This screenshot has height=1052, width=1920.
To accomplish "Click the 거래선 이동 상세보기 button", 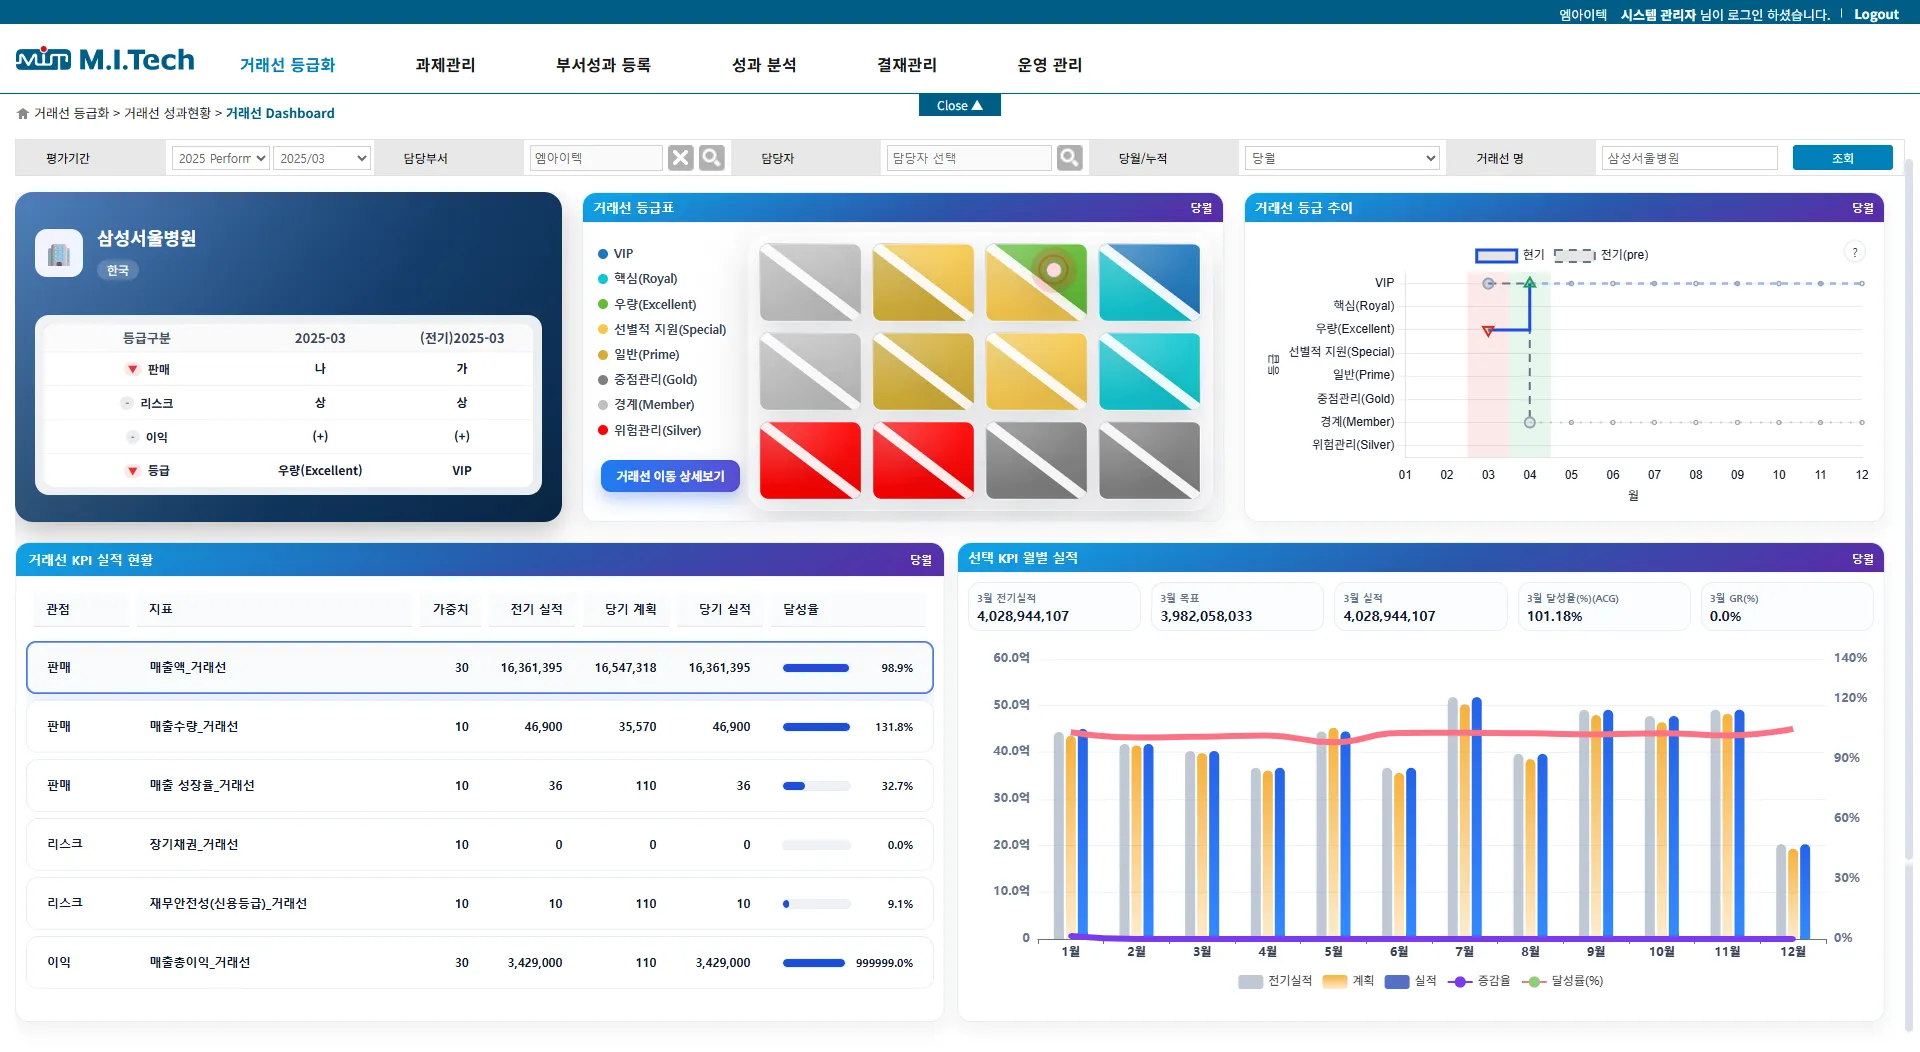I will [x=670, y=476].
